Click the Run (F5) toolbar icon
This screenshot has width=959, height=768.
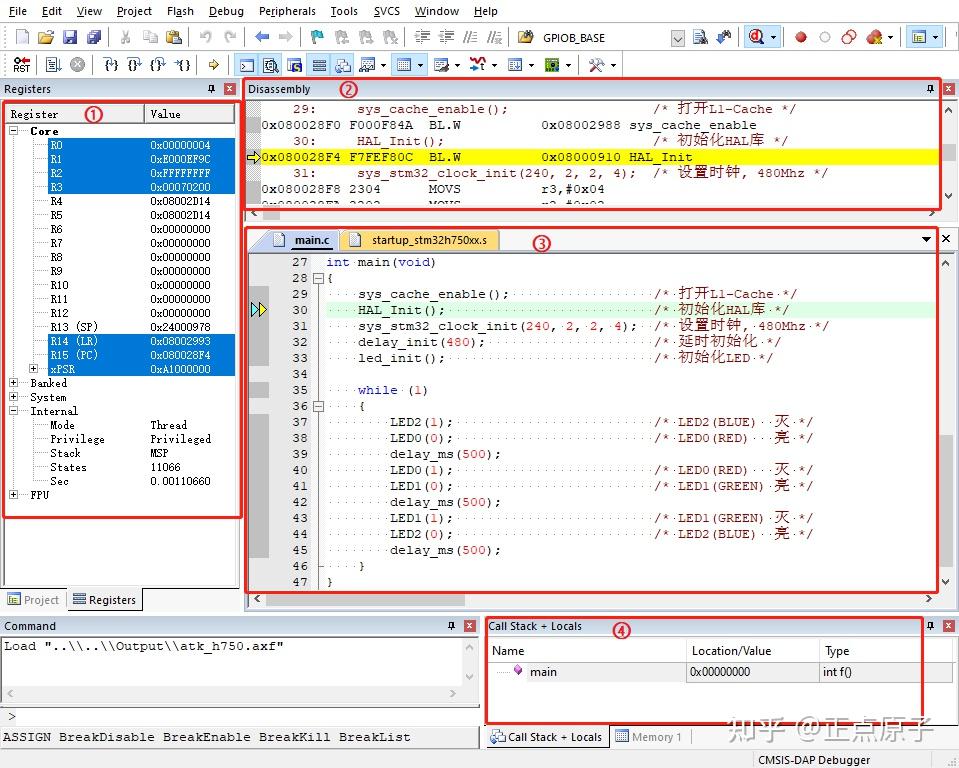click(53, 65)
